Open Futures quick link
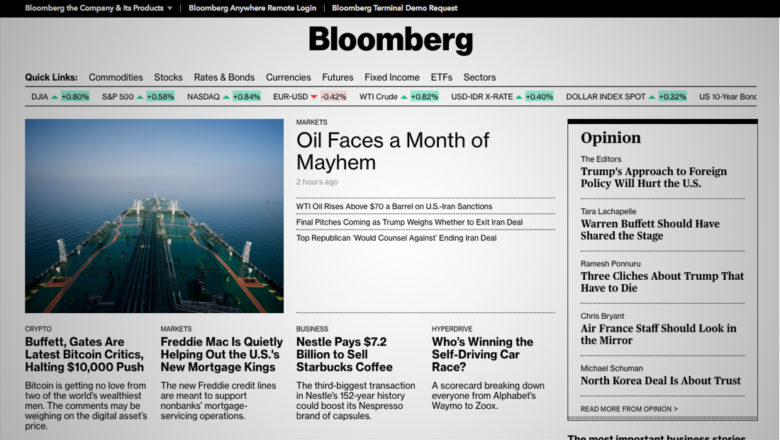780x440 pixels. [337, 77]
